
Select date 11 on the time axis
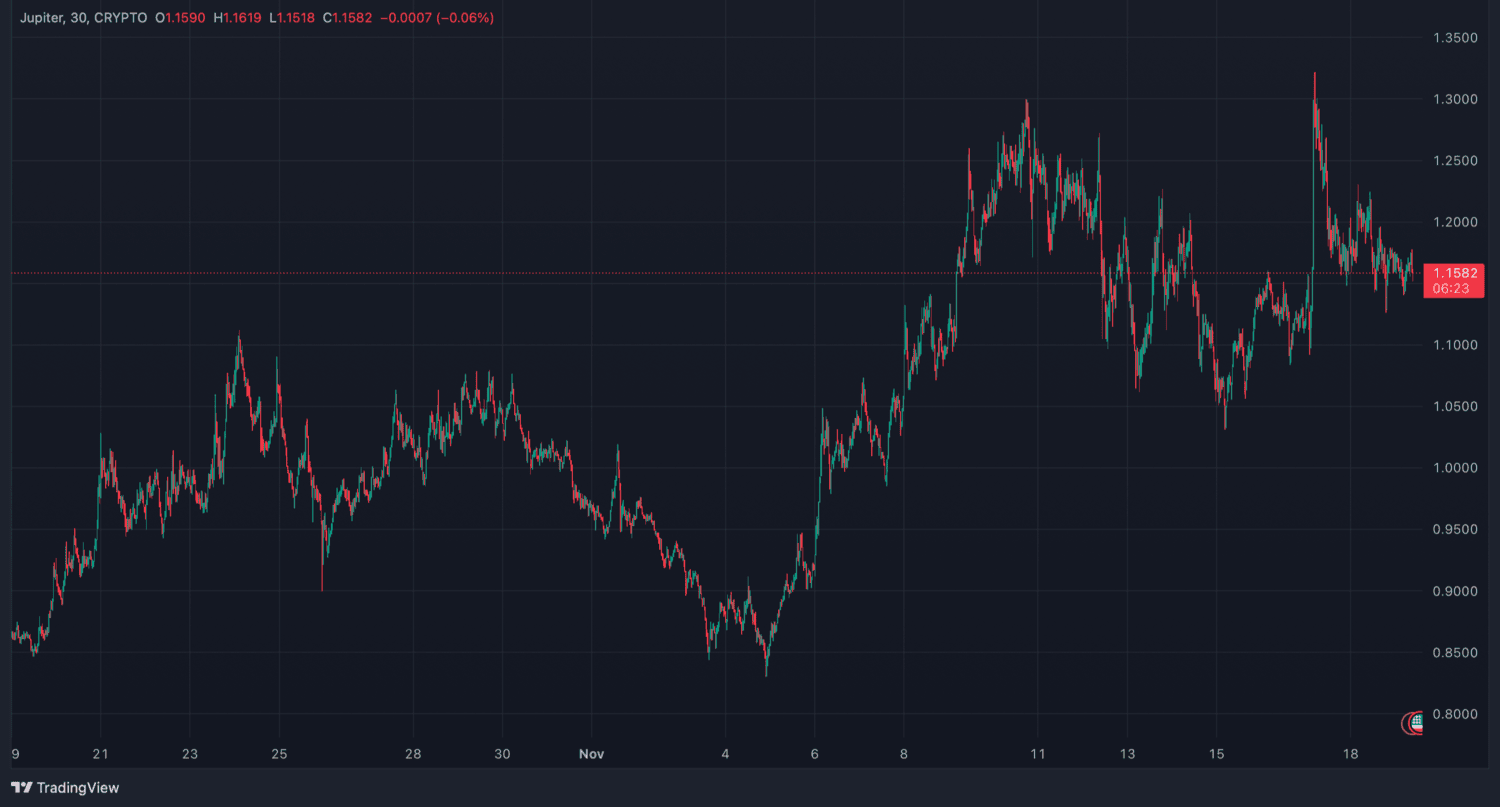tap(1038, 753)
